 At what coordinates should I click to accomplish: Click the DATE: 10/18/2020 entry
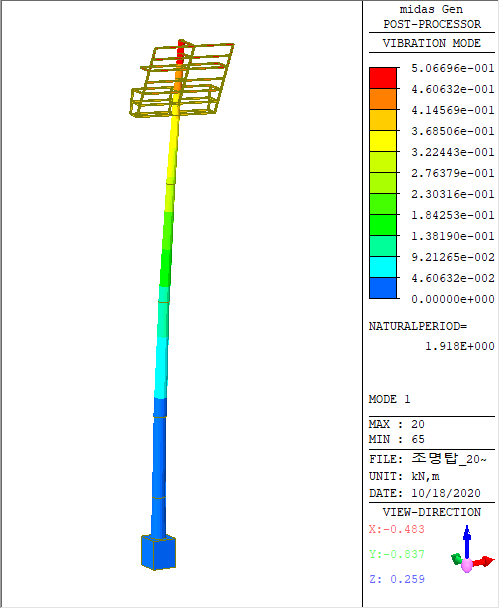(x=425, y=493)
